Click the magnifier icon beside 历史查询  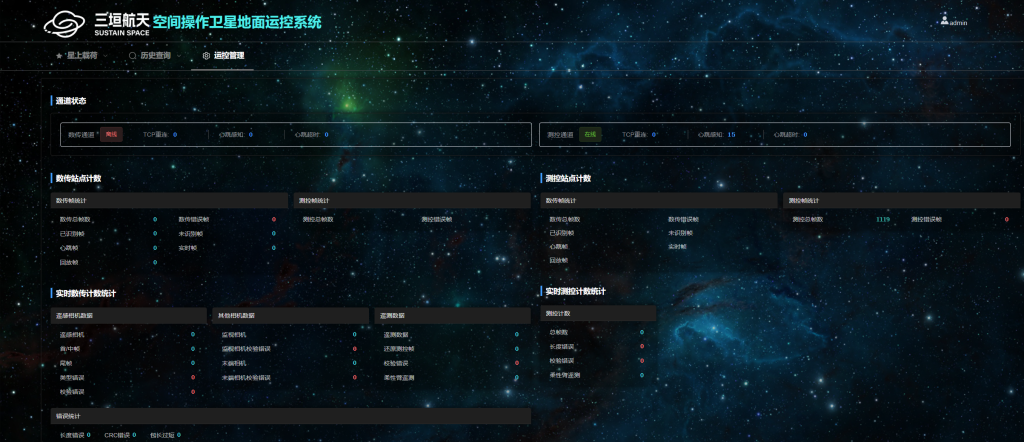tap(132, 56)
